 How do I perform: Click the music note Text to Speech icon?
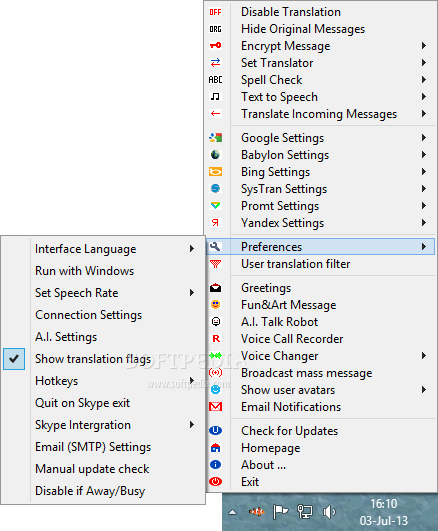215,97
